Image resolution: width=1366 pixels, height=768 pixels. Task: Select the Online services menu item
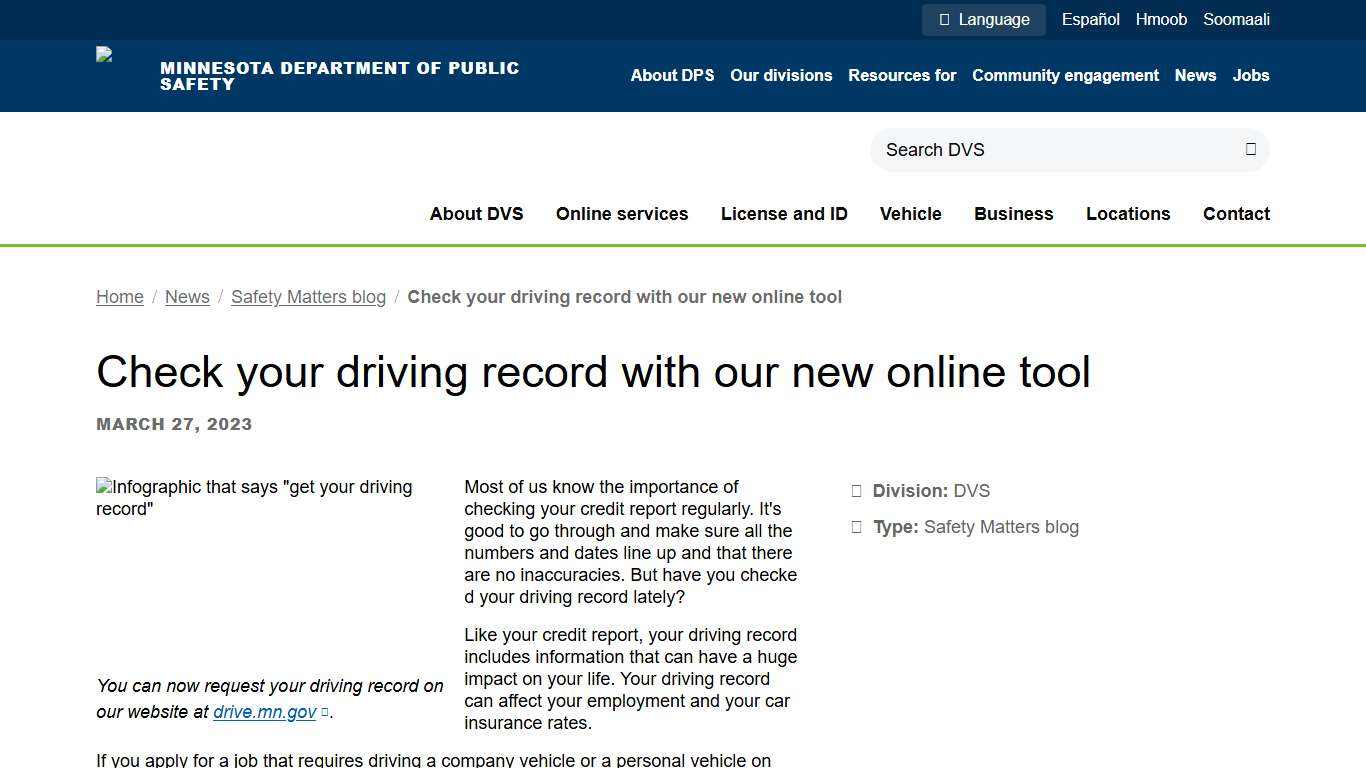coord(622,213)
